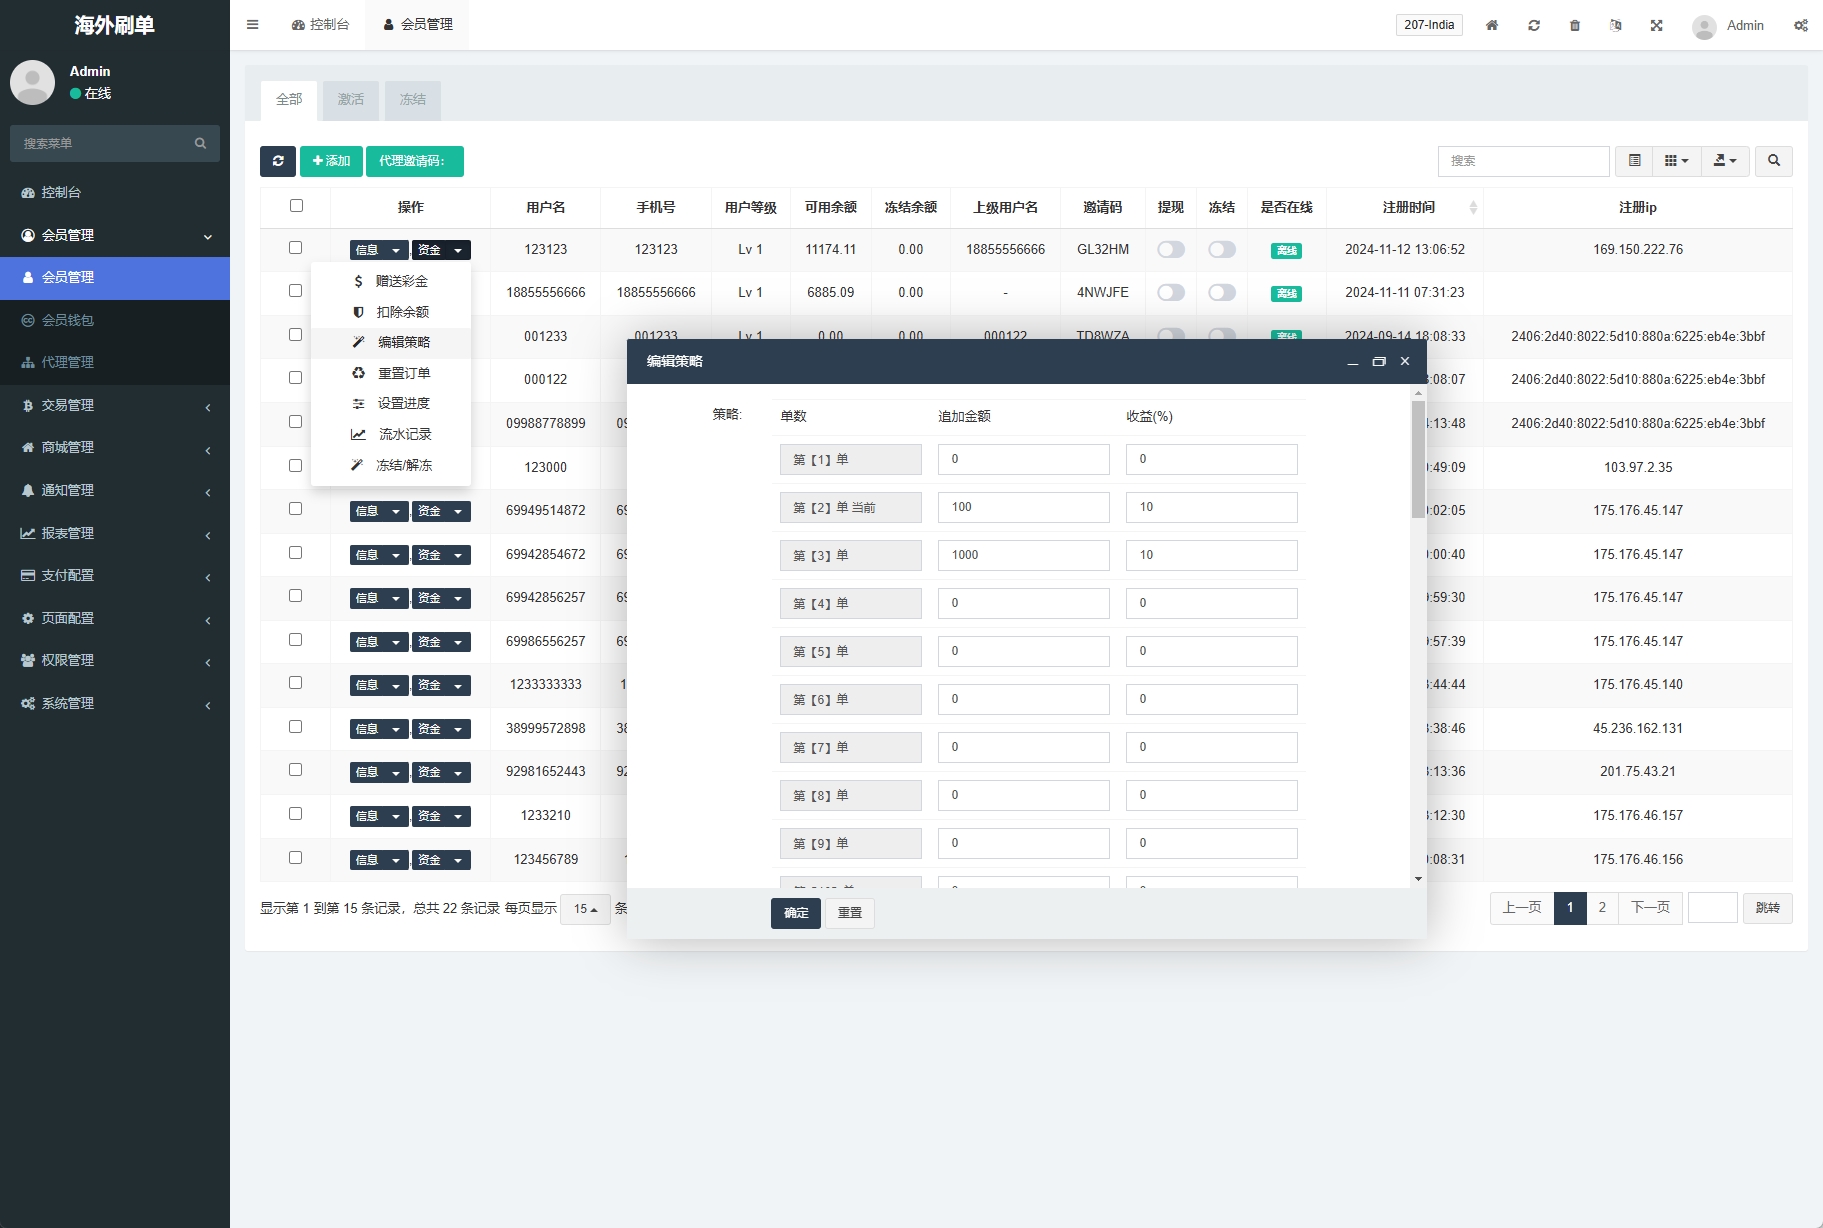Click the 添加 button
Screen dimensions: 1823x1228
331,161
